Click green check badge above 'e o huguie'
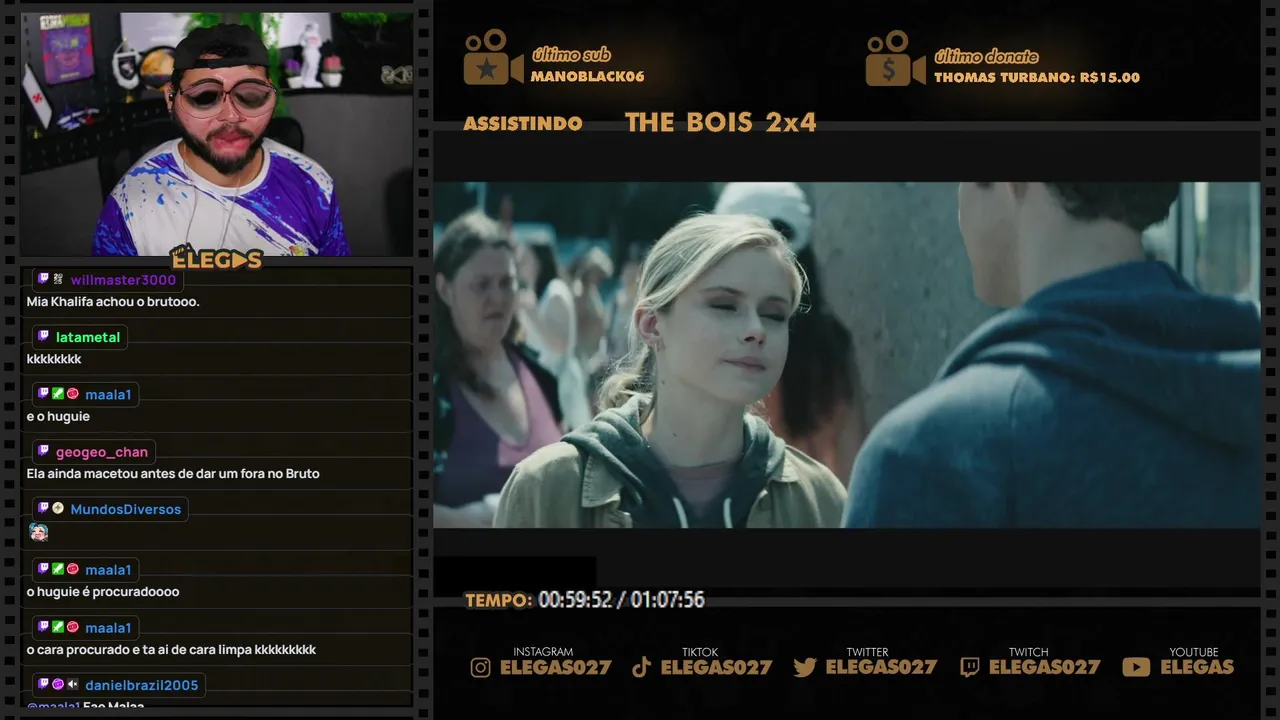This screenshot has height=720, width=1280. coord(58,394)
